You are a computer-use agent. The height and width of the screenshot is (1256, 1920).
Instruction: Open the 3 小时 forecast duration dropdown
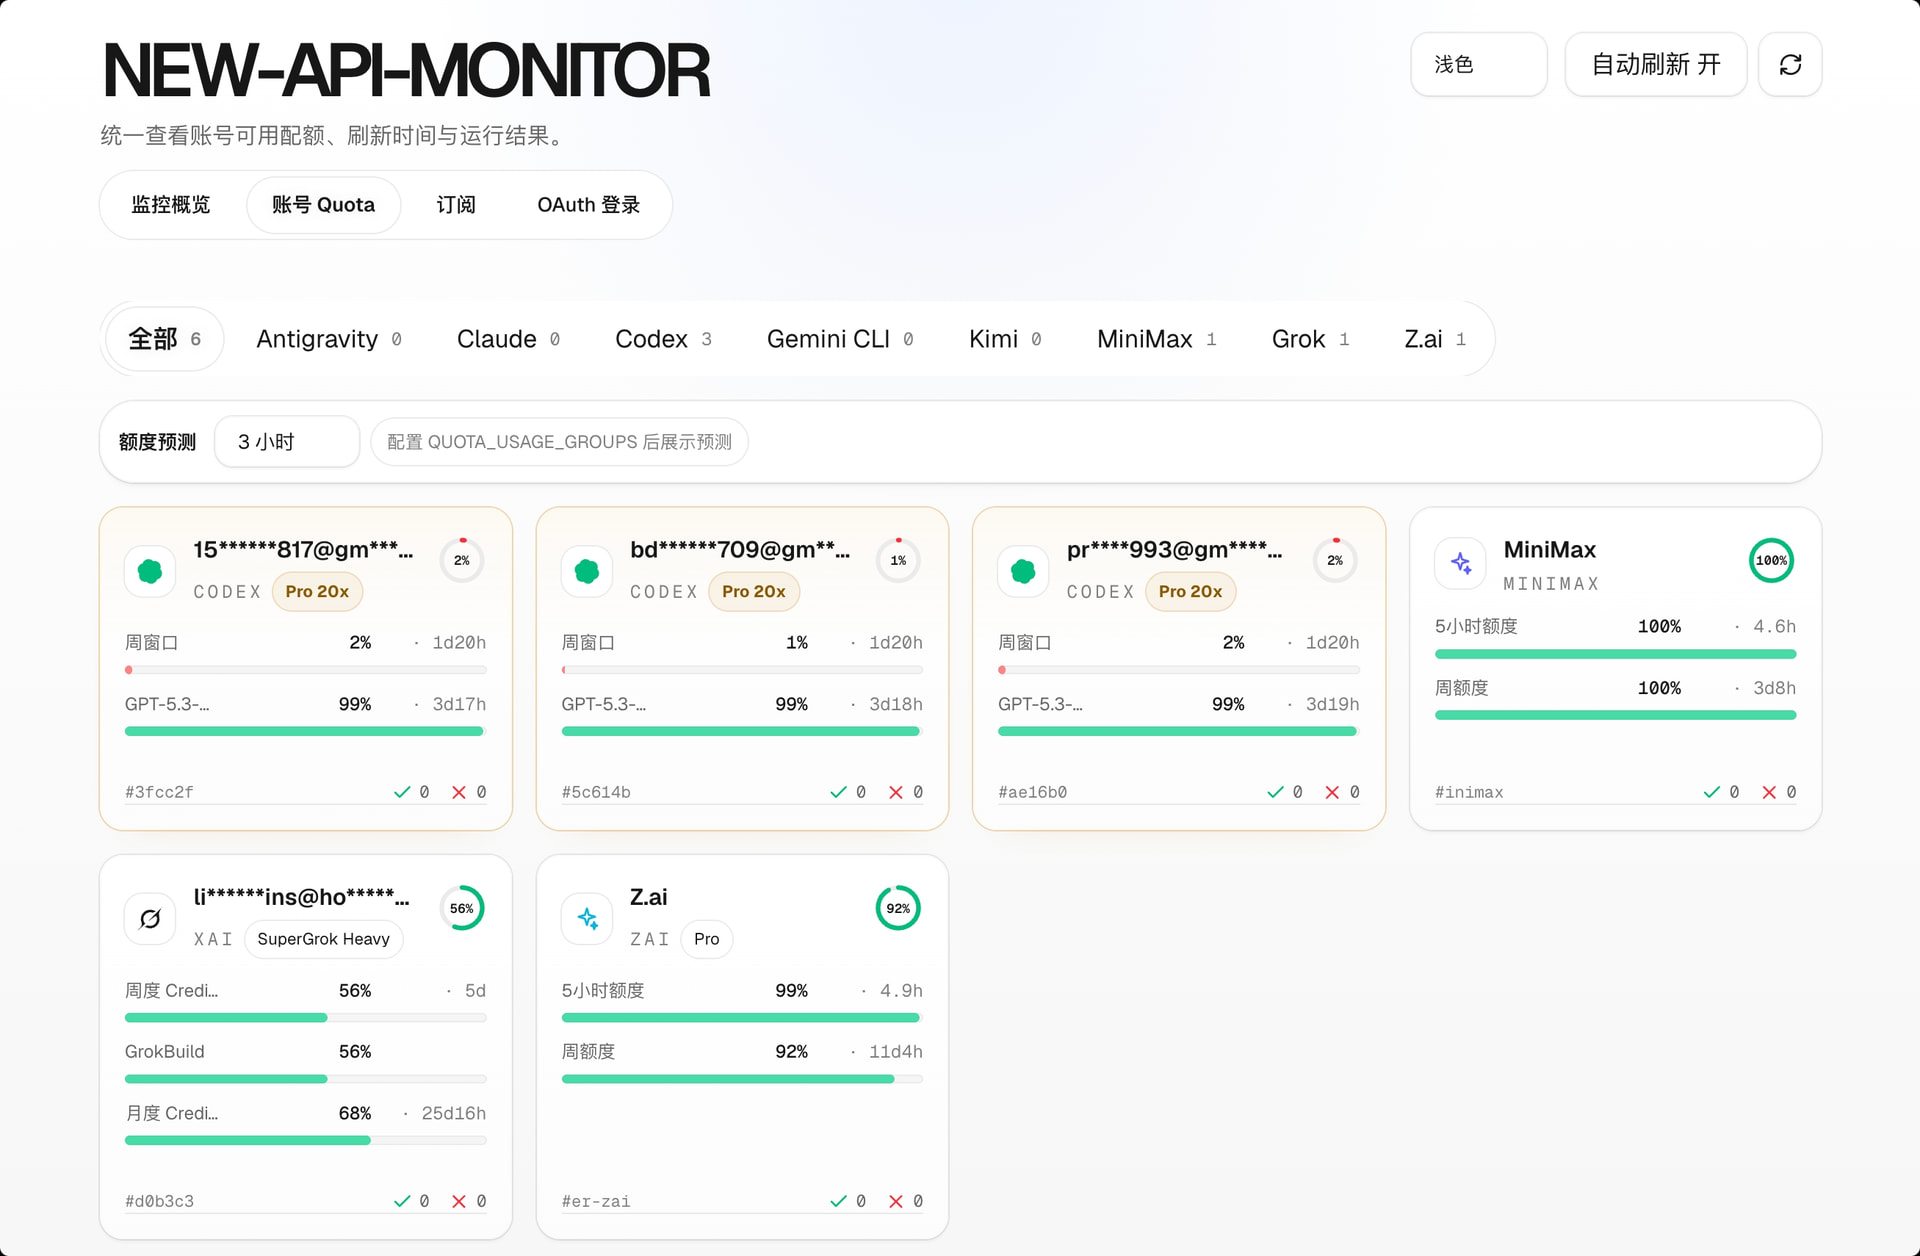point(287,442)
